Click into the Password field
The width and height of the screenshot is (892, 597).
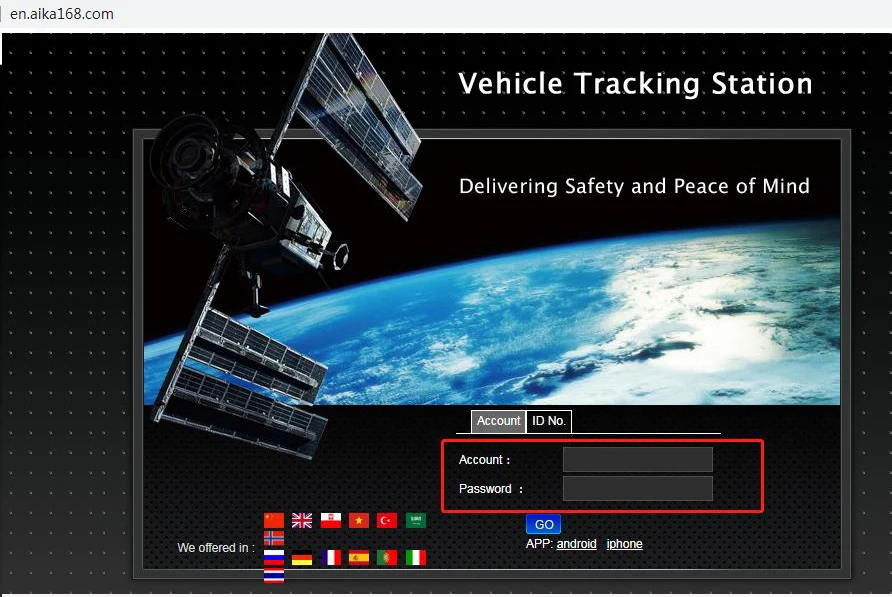click(638, 488)
